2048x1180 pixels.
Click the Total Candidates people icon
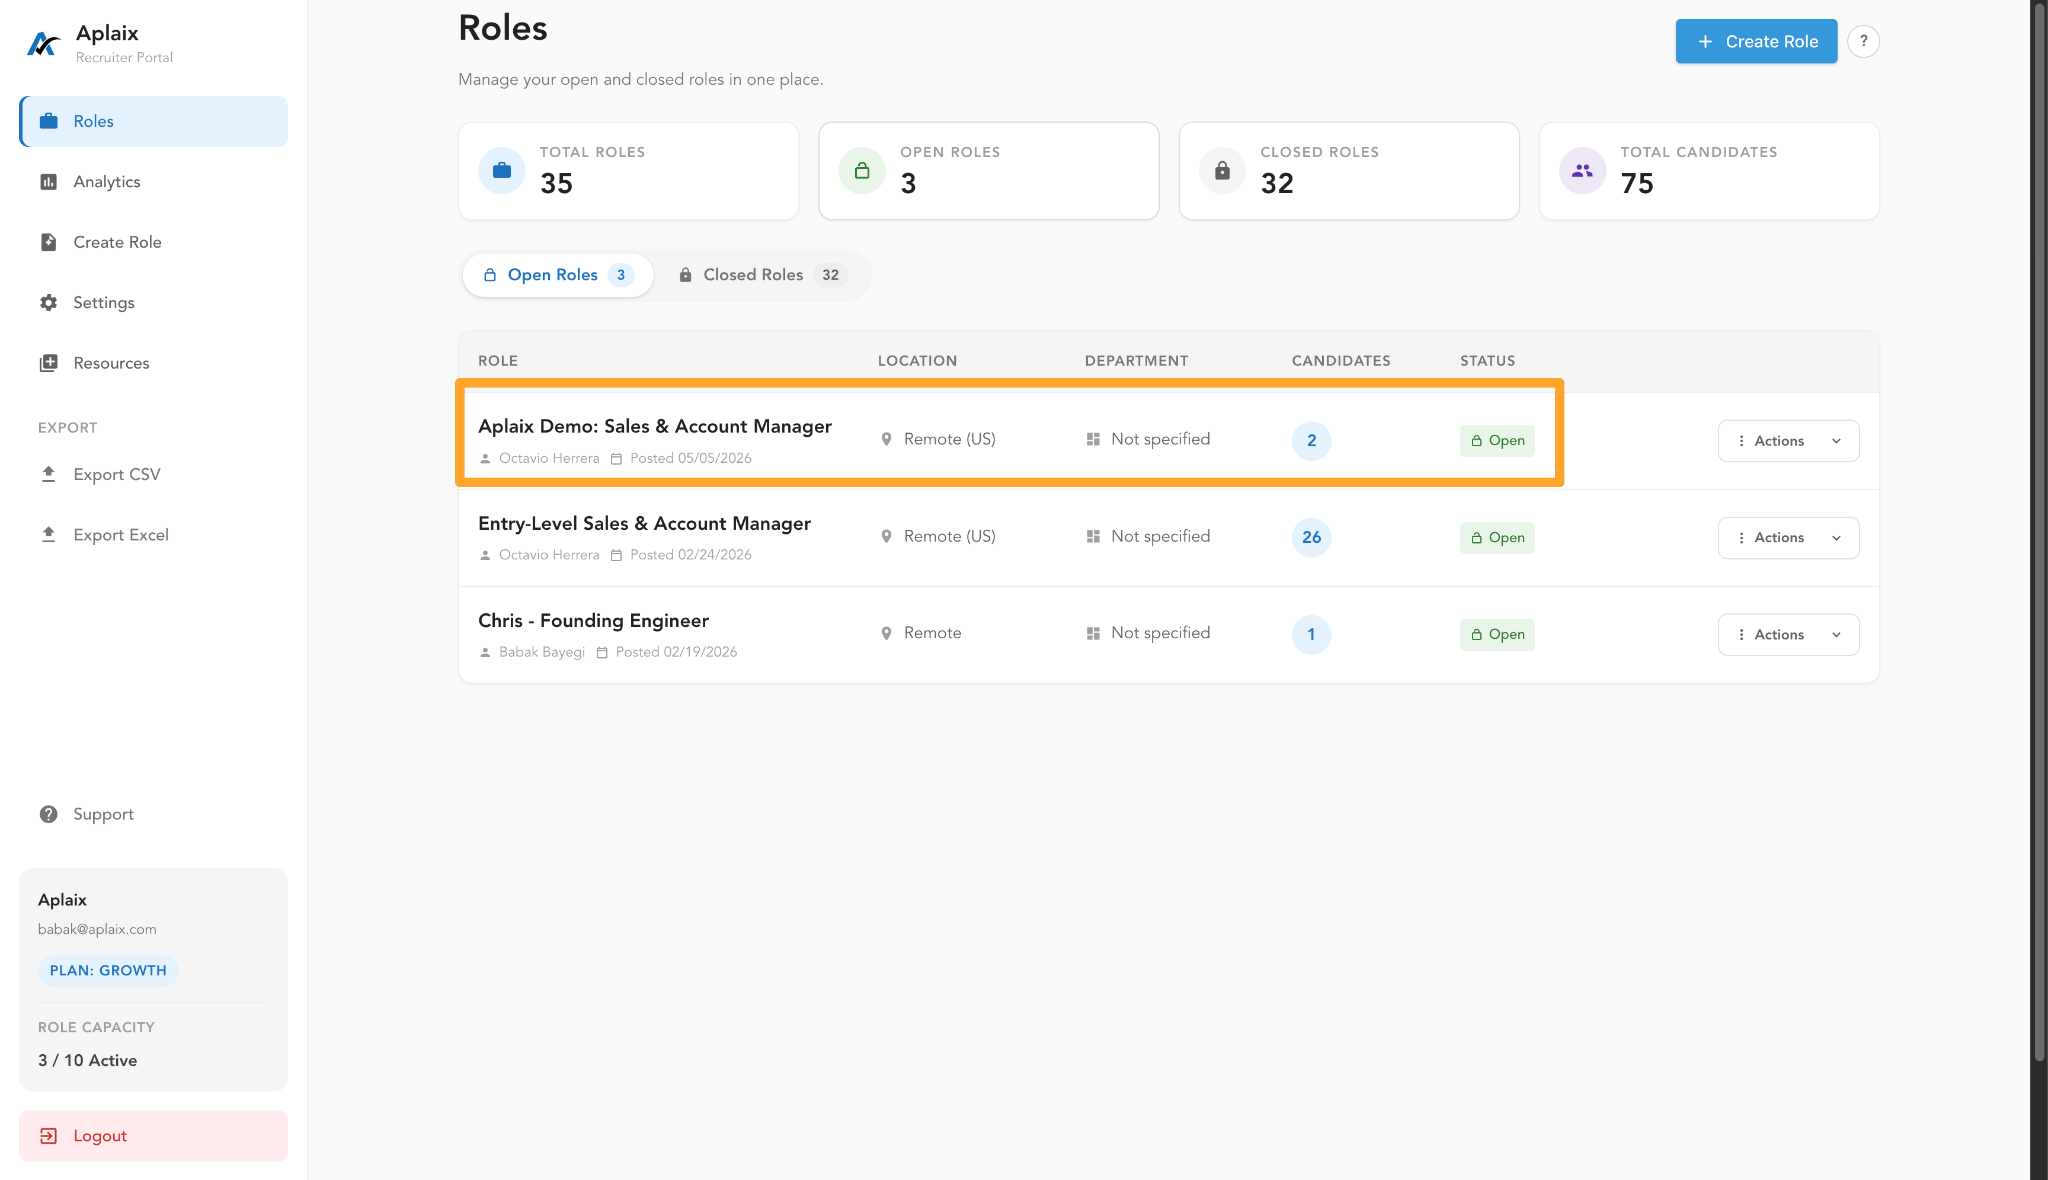tap(1582, 171)
